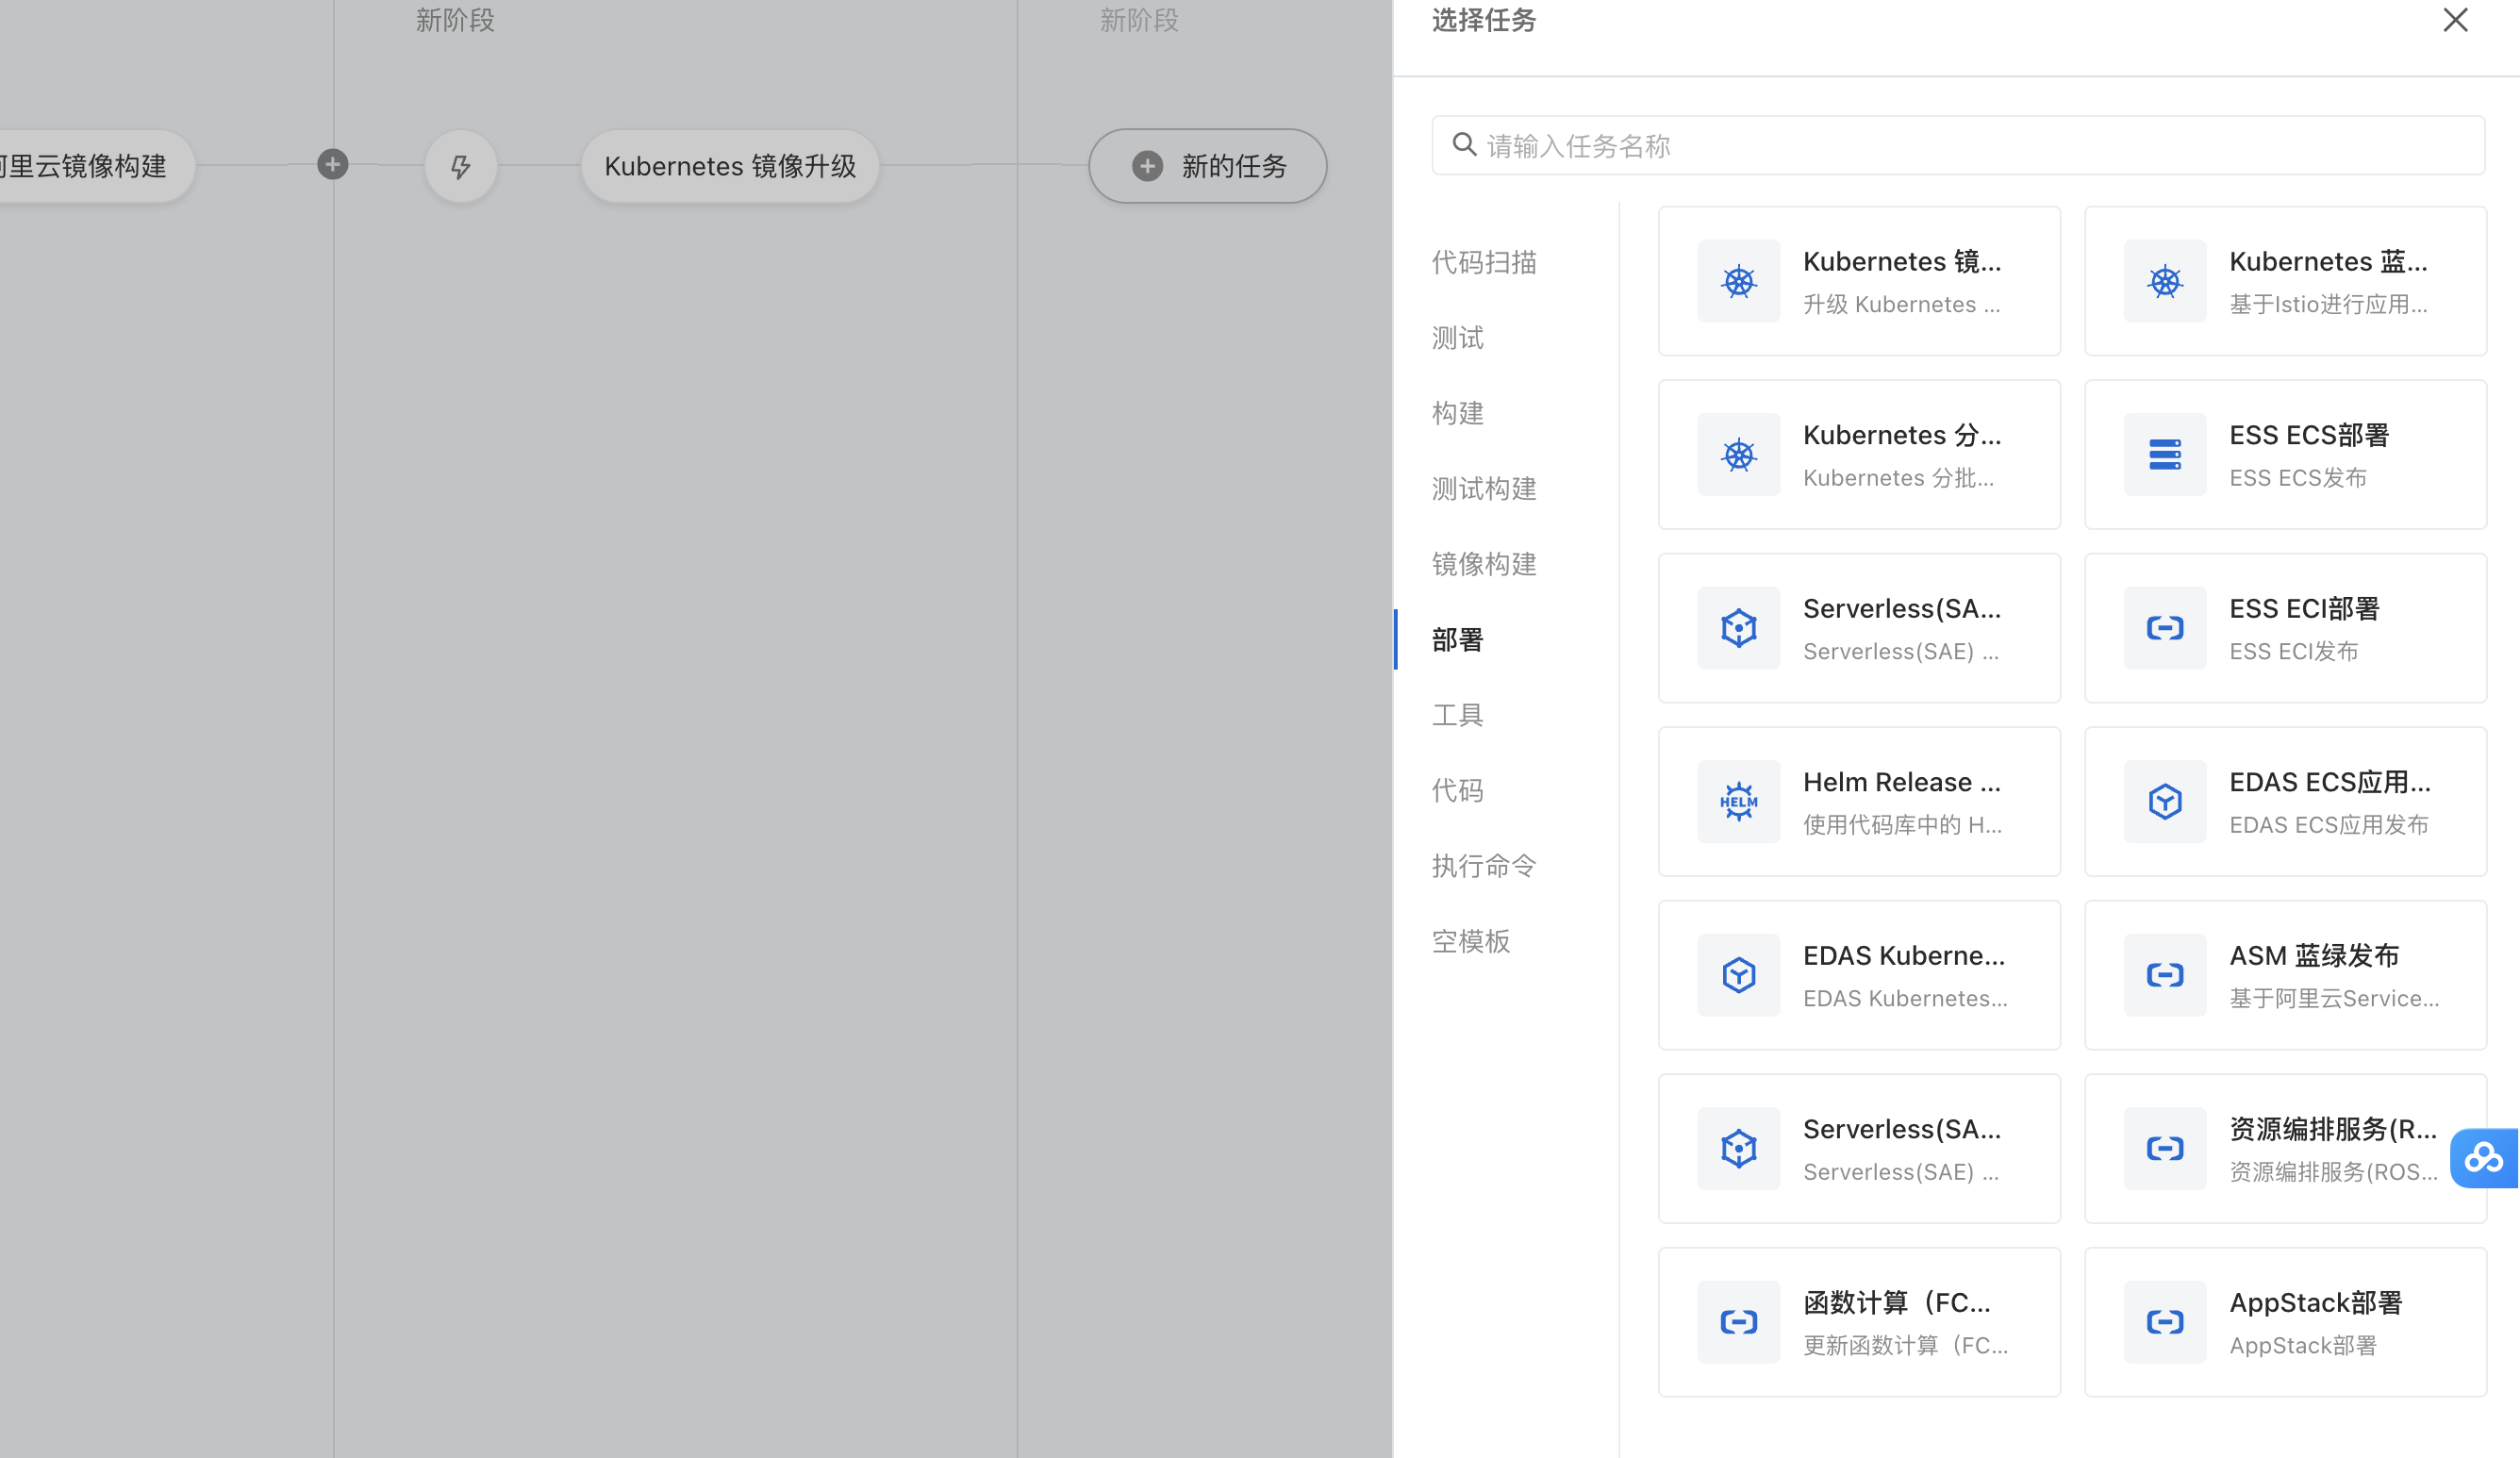Click the Kubernetes 蓝绿发布 card icon
2520x1458 pixels.
[x=2164, y=281]
